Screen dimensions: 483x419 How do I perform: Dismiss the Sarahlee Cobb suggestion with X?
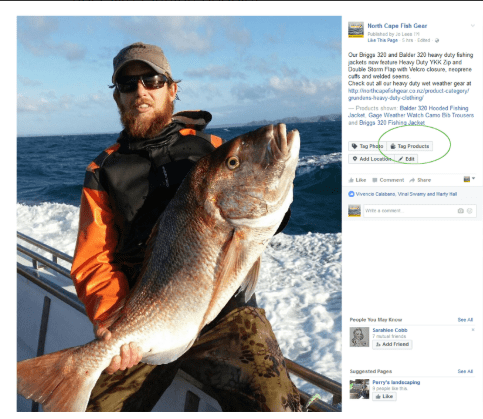click(473, 330)
